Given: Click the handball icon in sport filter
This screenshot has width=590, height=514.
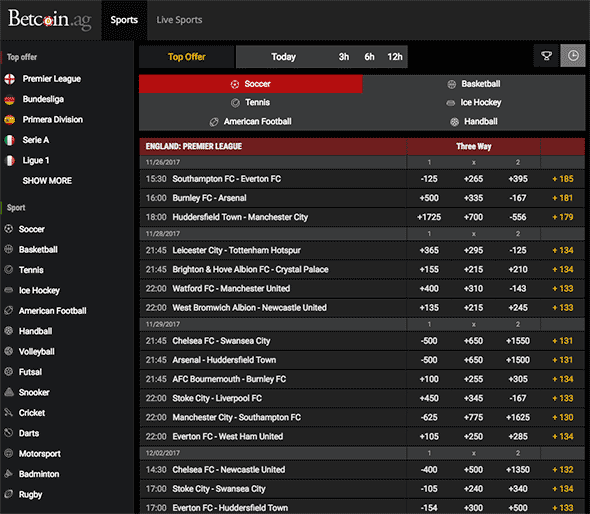Looking at the screenshot, I should [455, 122].
